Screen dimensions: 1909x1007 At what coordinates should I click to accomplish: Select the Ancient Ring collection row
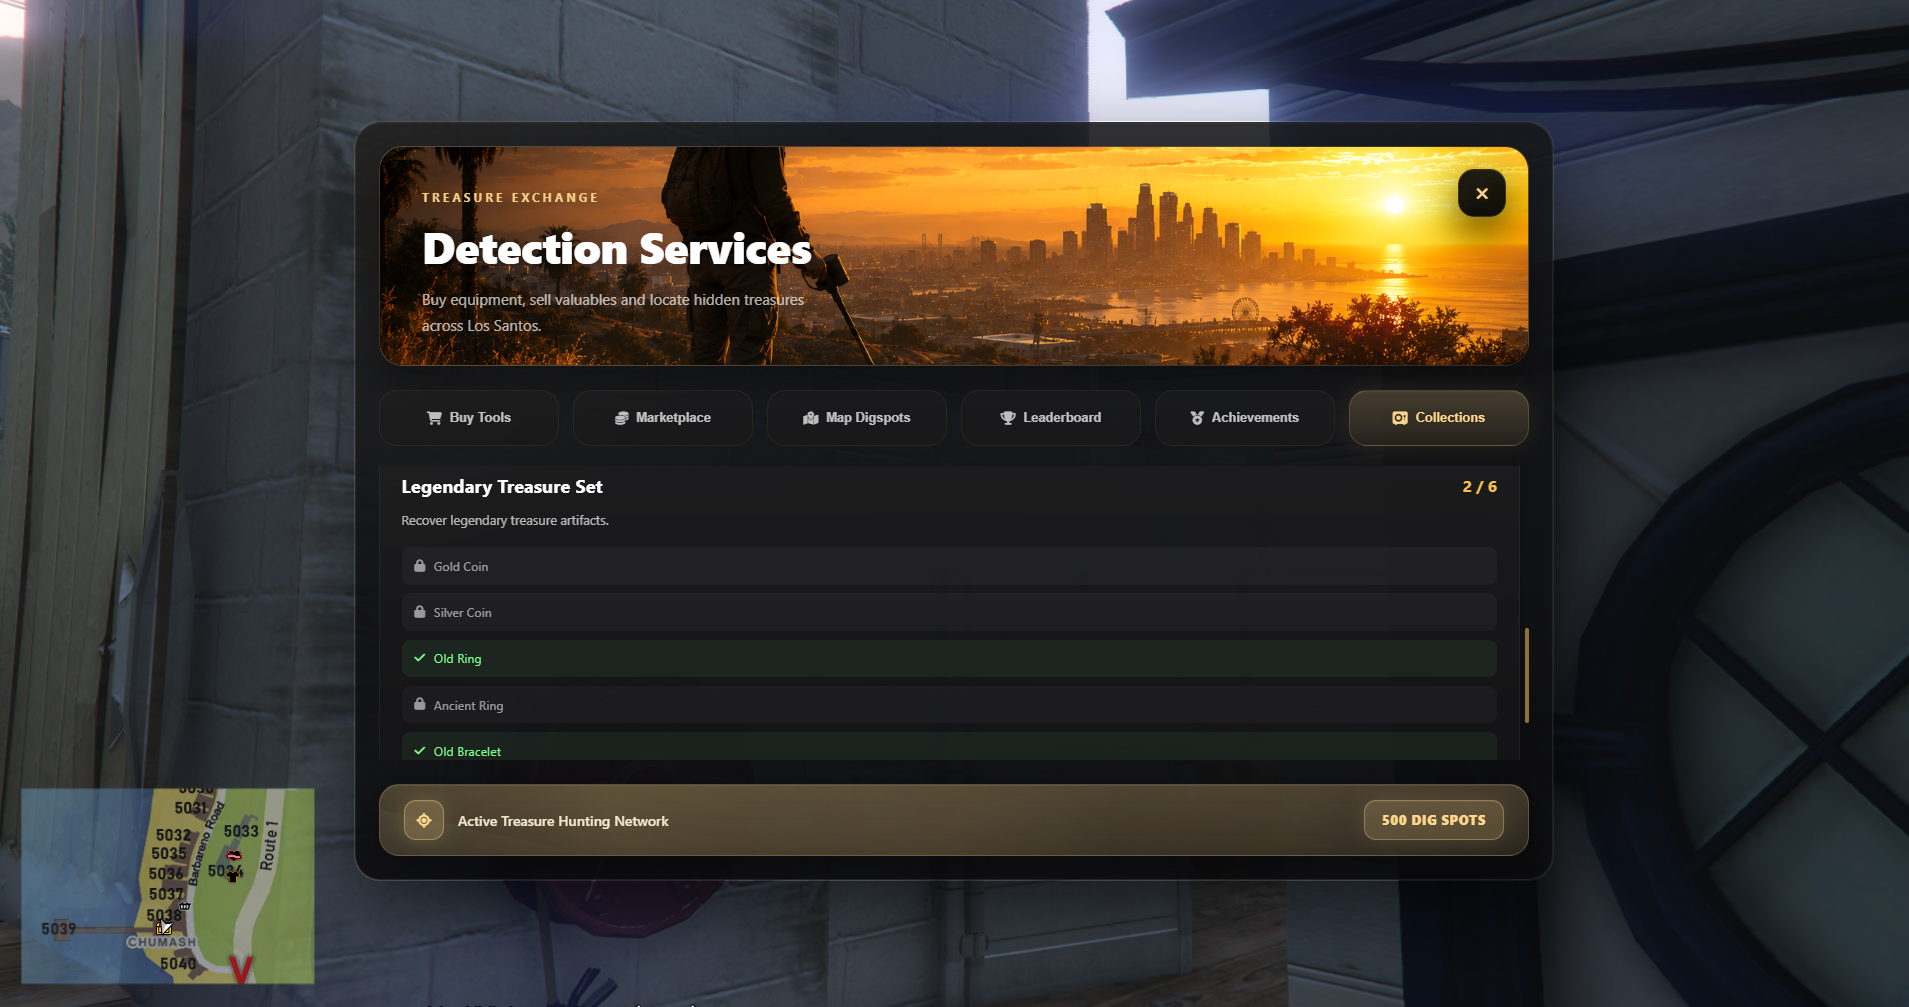[949, 705]
